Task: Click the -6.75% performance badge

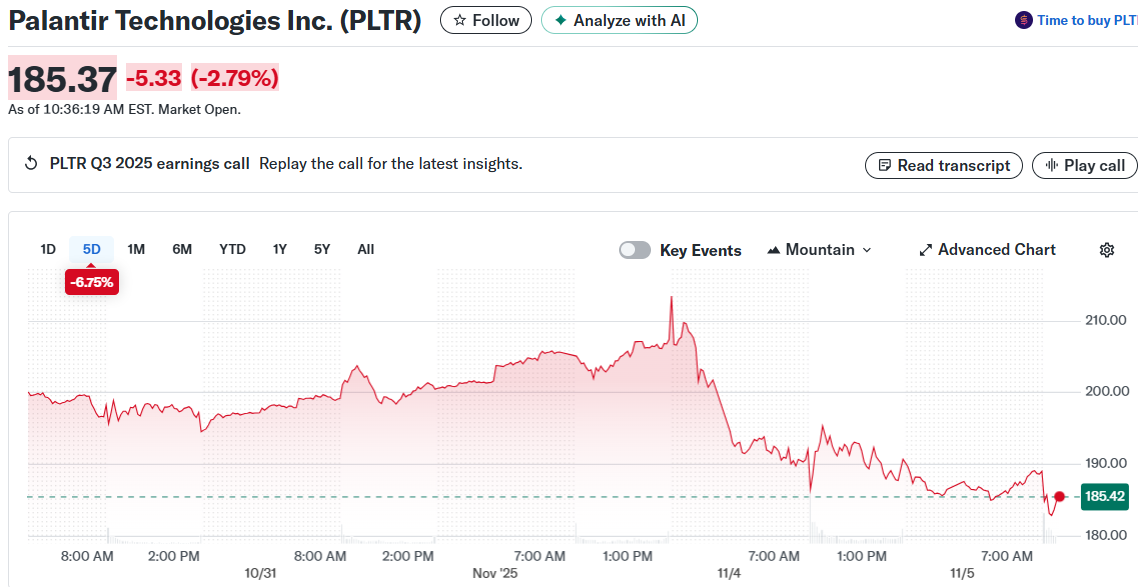Action: [91, 282]
